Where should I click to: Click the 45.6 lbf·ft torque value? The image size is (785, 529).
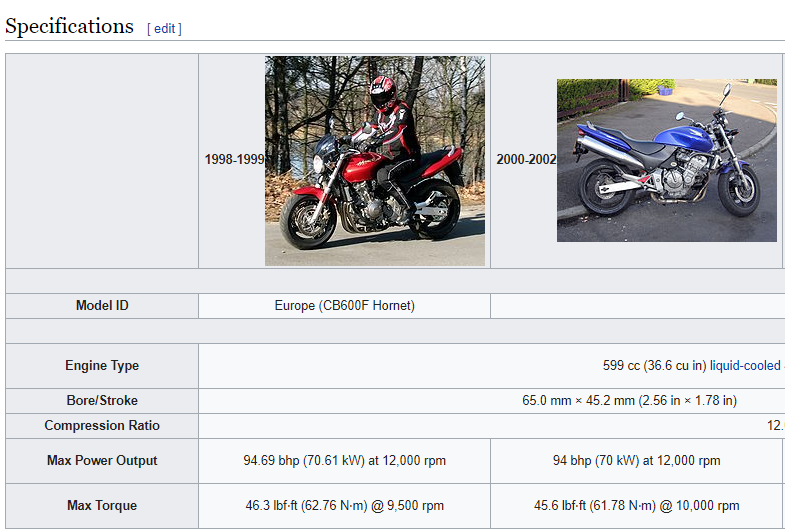point(636,506)
